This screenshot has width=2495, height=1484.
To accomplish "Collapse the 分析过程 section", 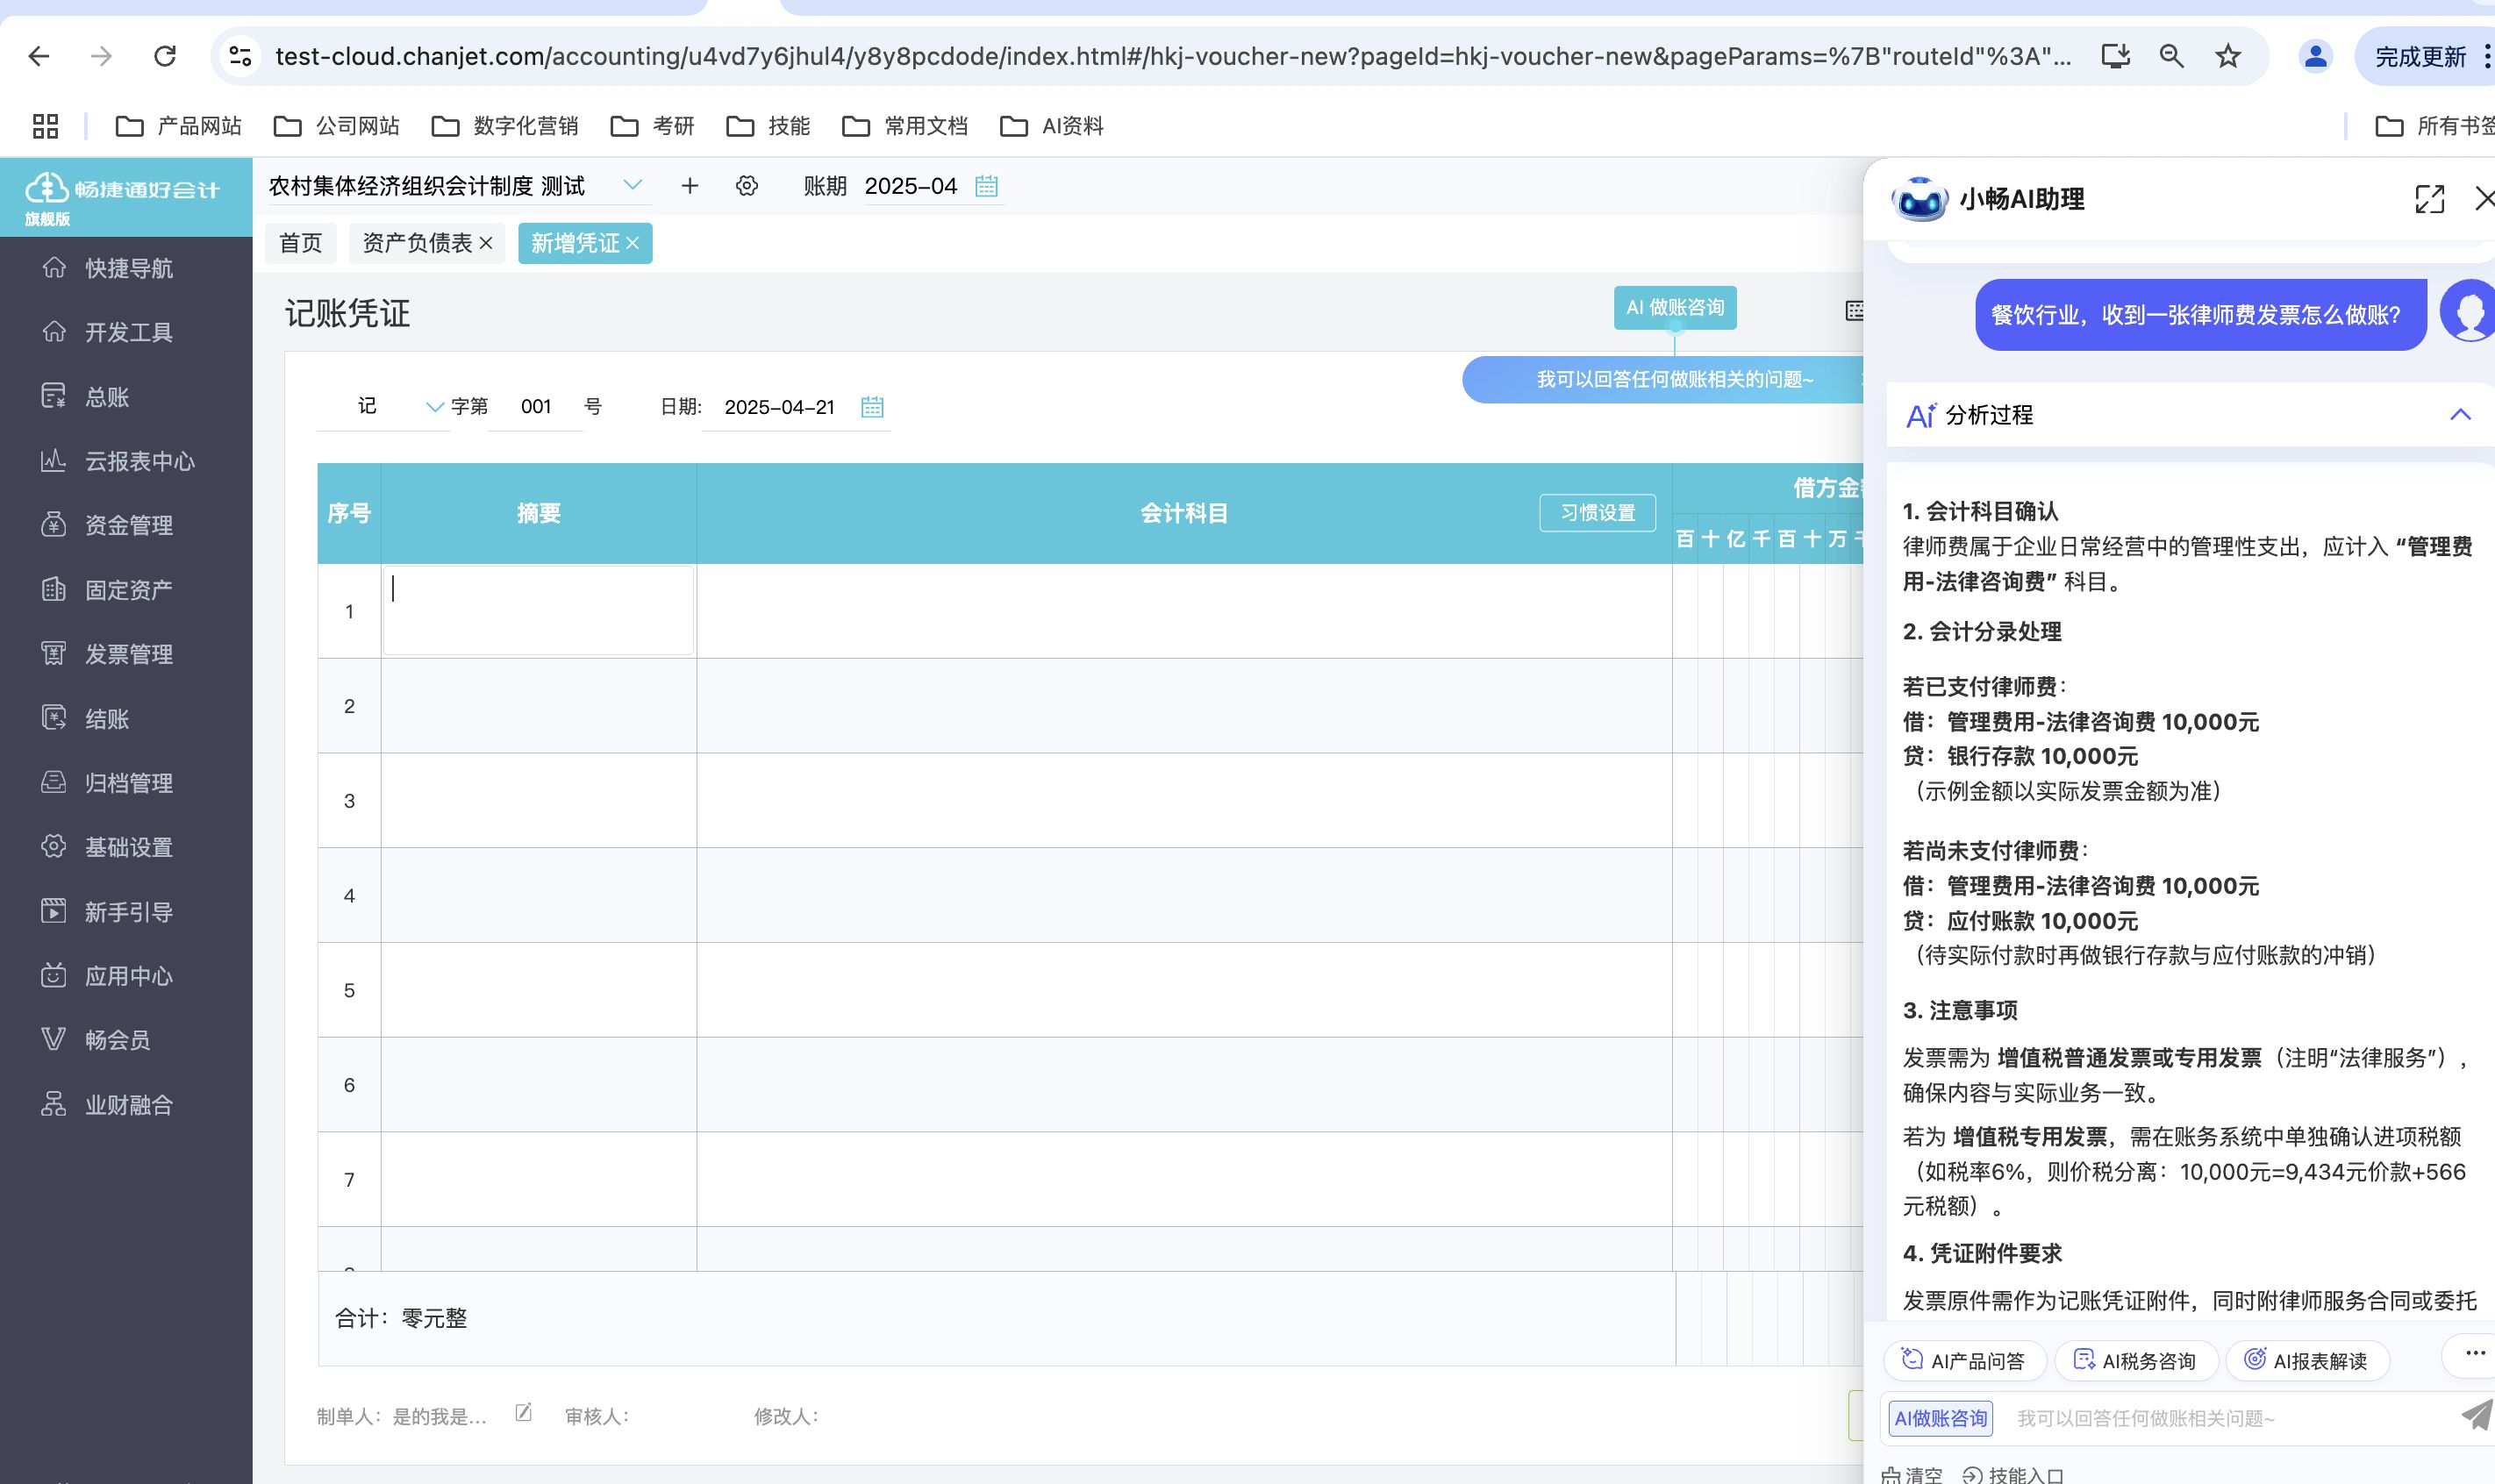I will 2460,415.
